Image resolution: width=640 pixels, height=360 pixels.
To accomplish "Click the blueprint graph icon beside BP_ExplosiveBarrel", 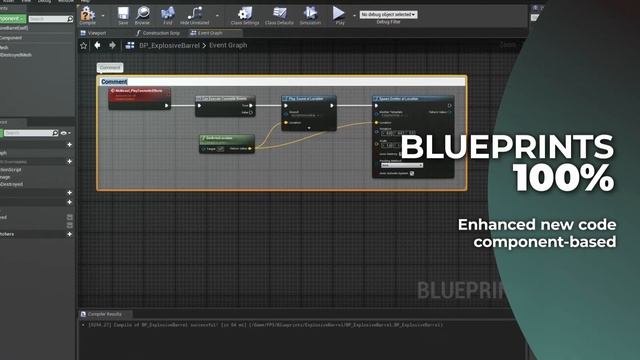I will pos(130,45).
